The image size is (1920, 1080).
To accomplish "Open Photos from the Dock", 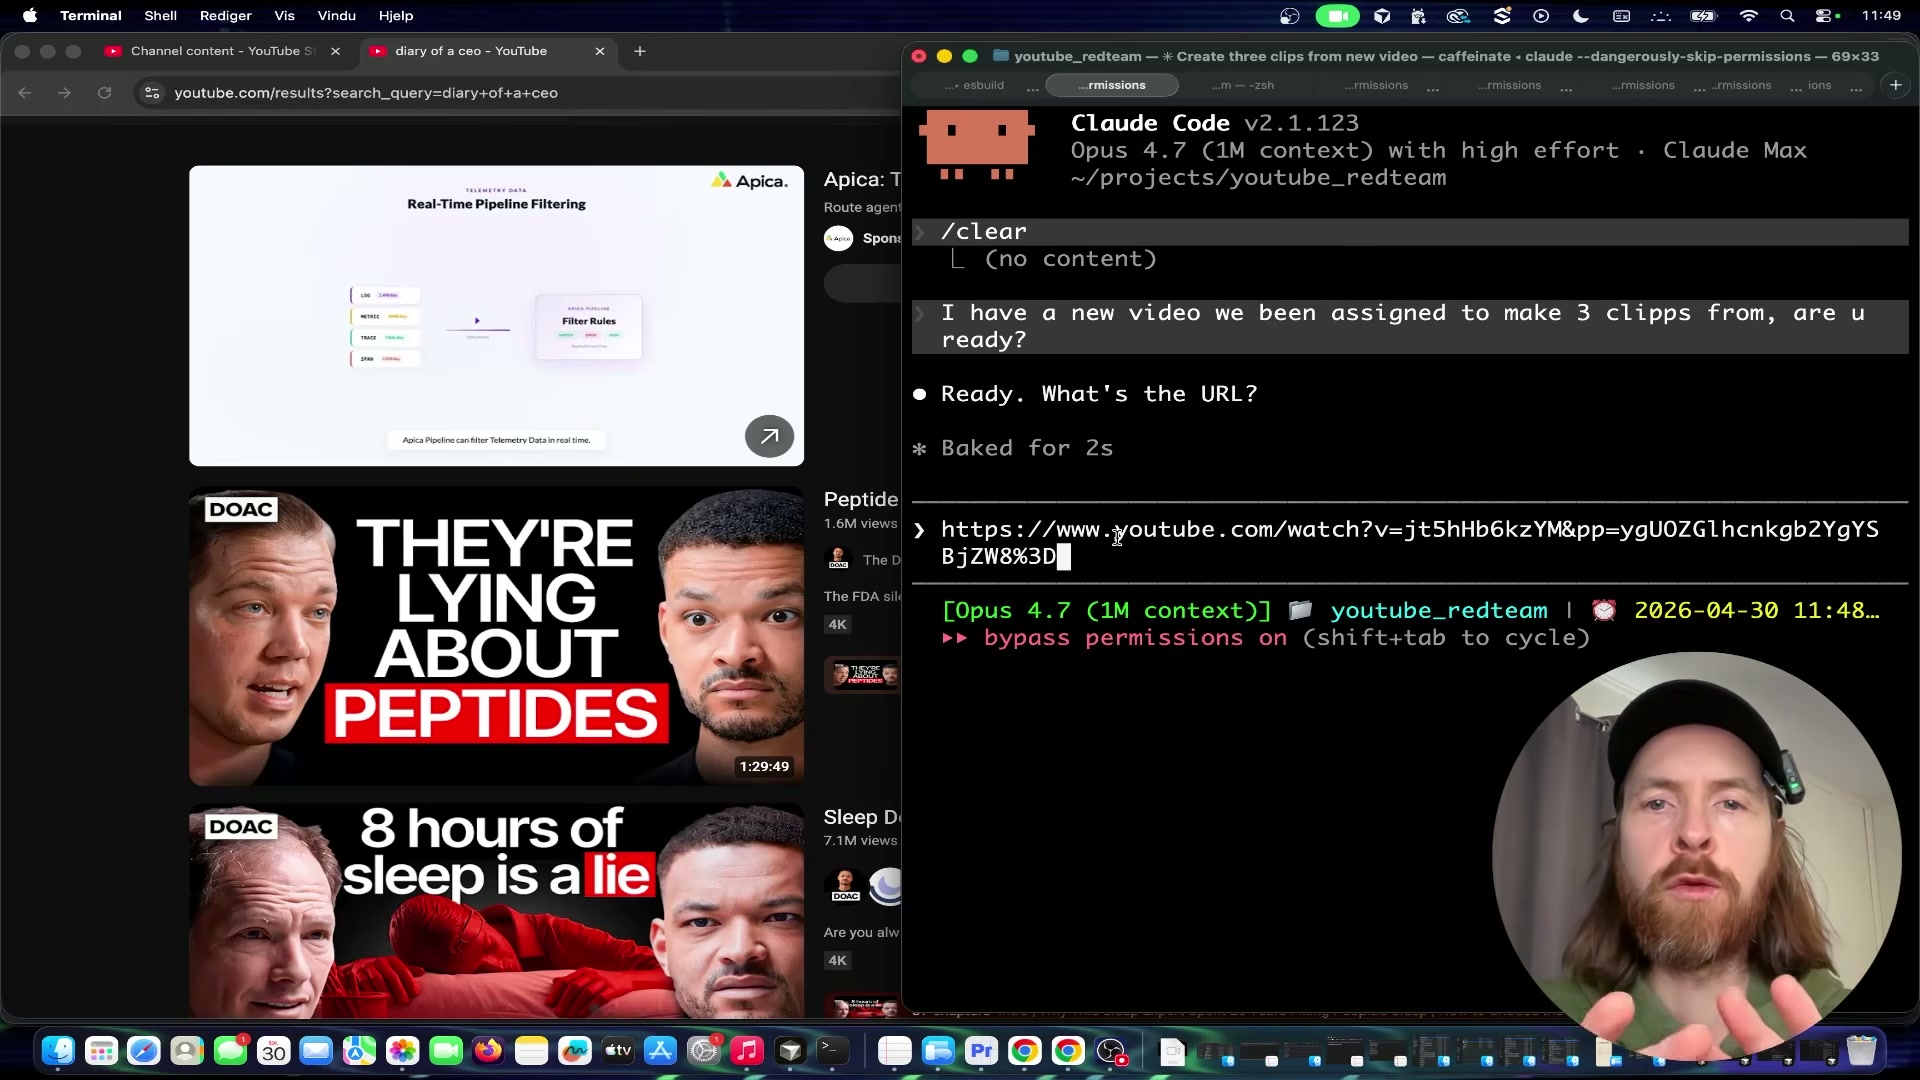I will (x=402, y=1051).
